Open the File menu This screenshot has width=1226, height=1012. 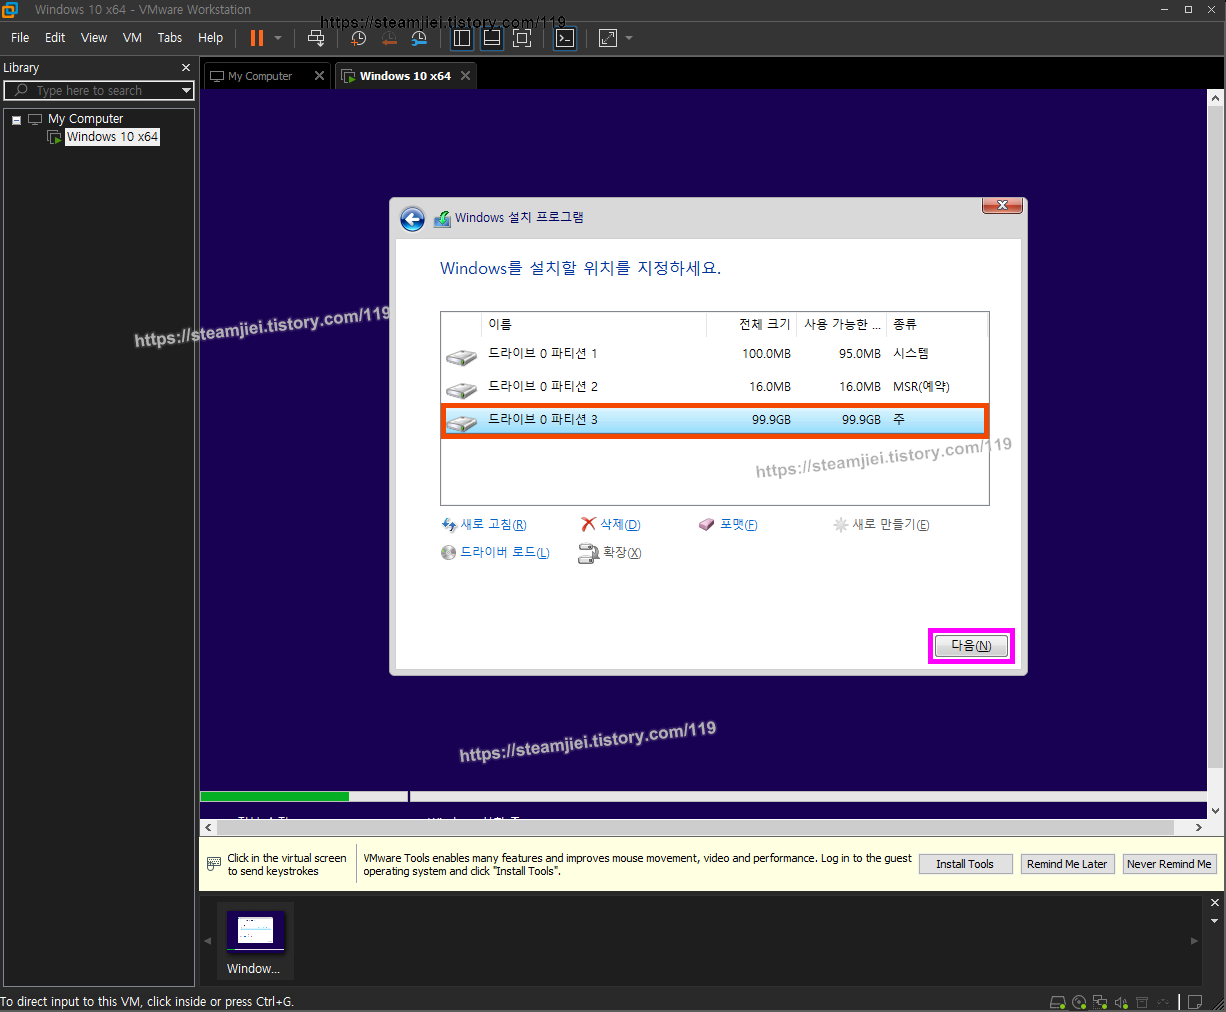point(20,38)
